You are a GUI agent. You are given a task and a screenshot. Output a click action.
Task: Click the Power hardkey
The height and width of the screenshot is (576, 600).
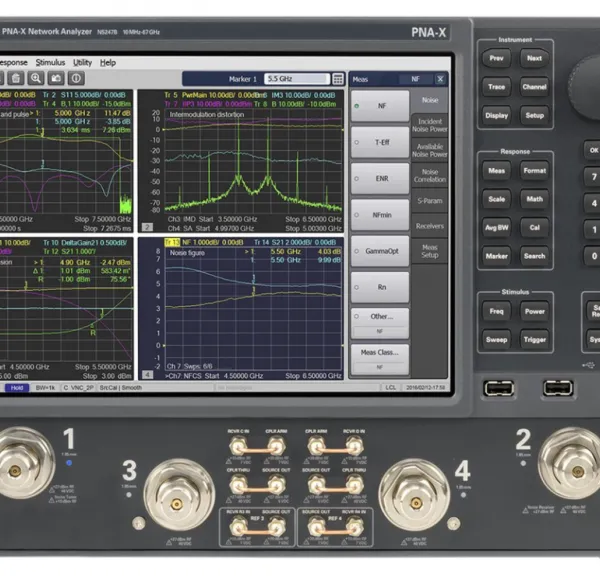(x=534, y=311)
